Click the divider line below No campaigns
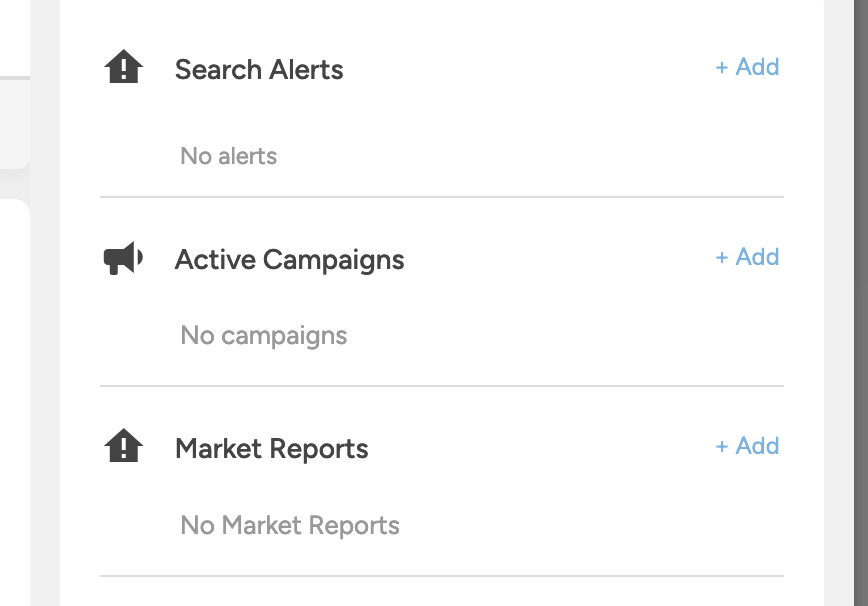 (442, 386)
